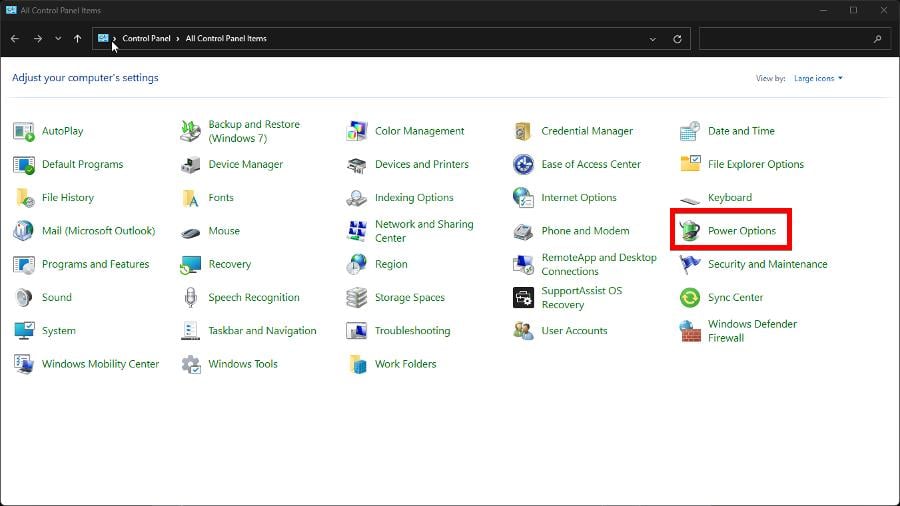Screen dimensions: 900x506
Task: Open the Power Options icon
Action: click(690, 231)
